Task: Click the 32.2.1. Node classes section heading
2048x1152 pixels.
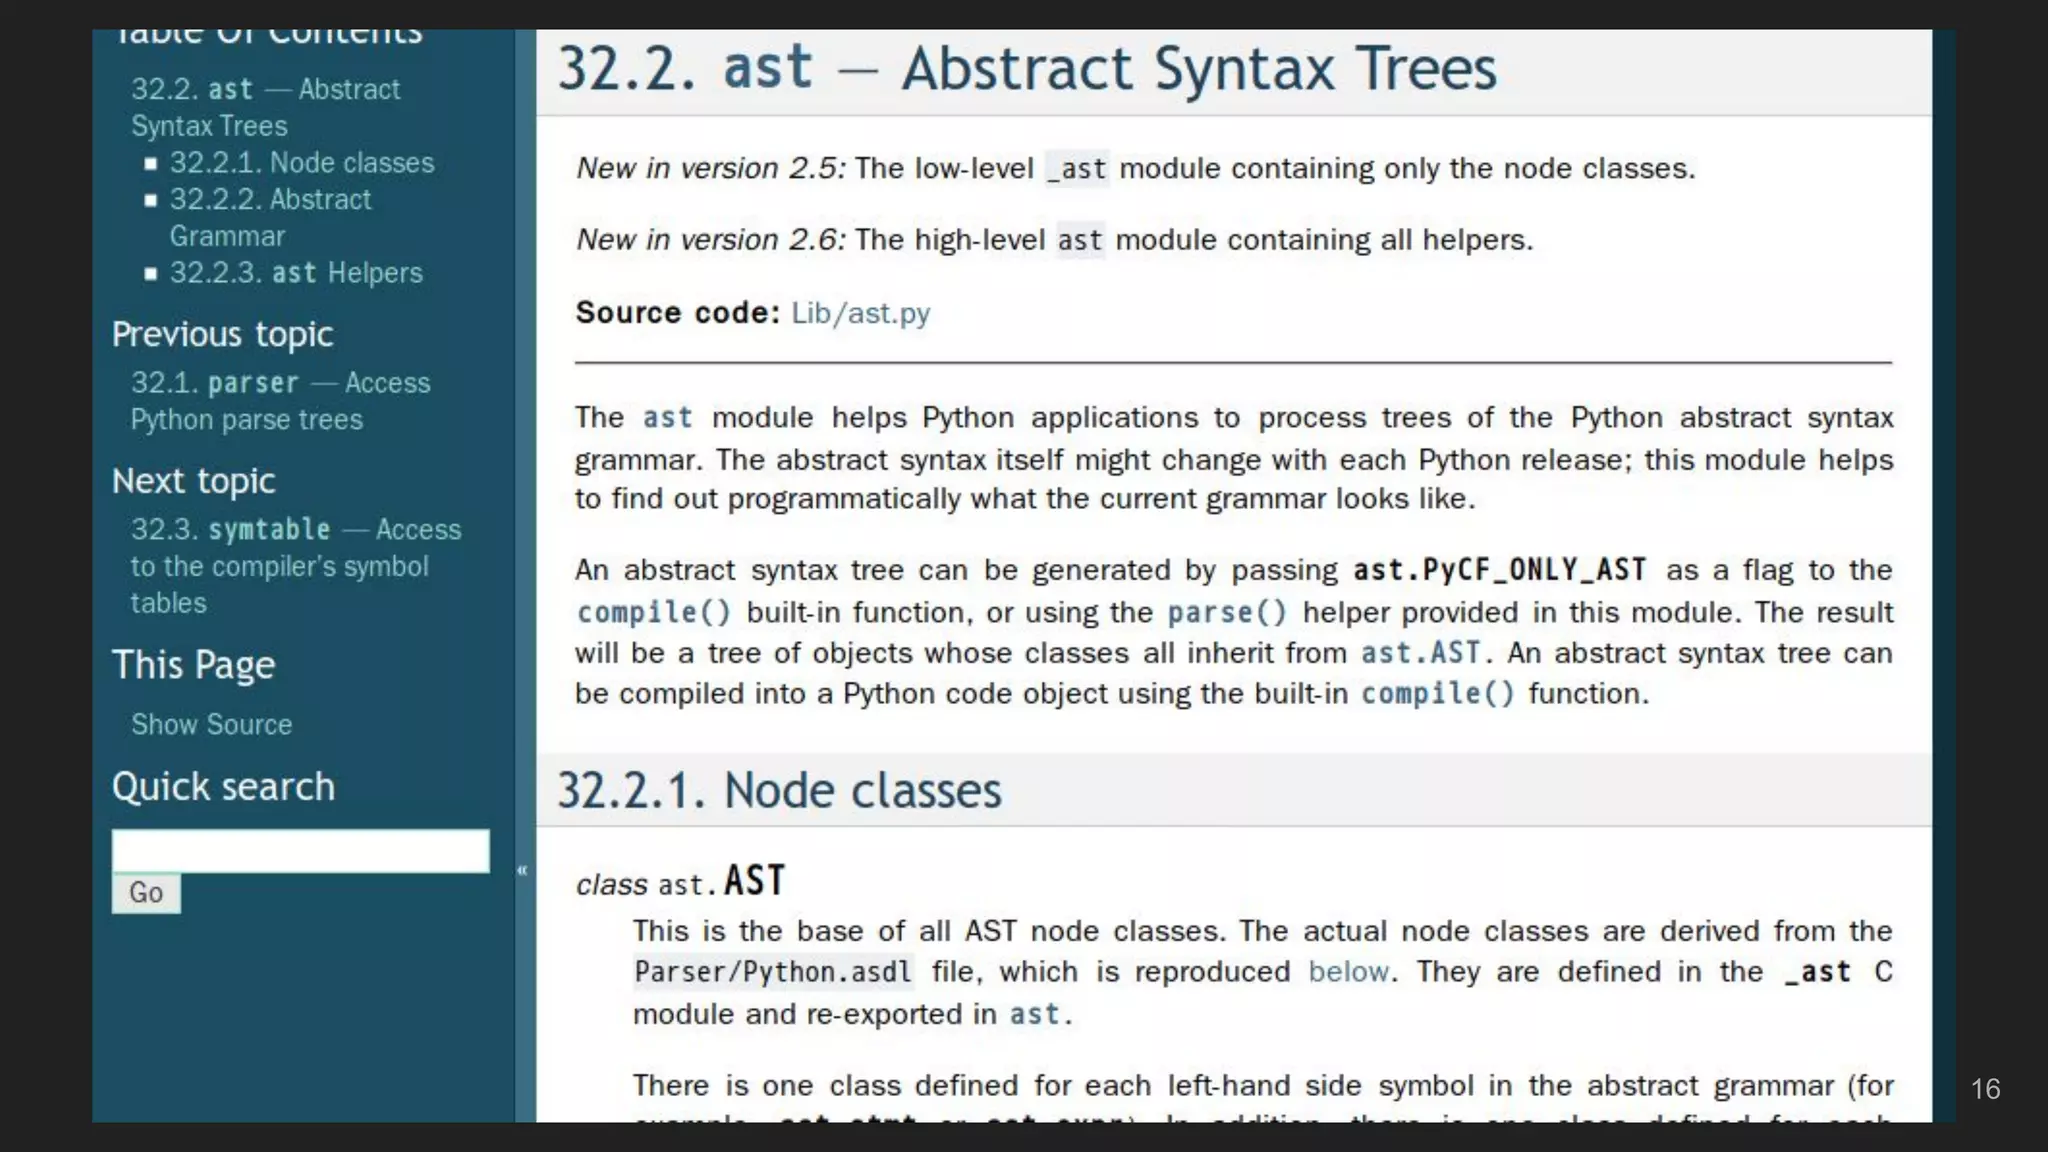Action: (x=778, y=791)
